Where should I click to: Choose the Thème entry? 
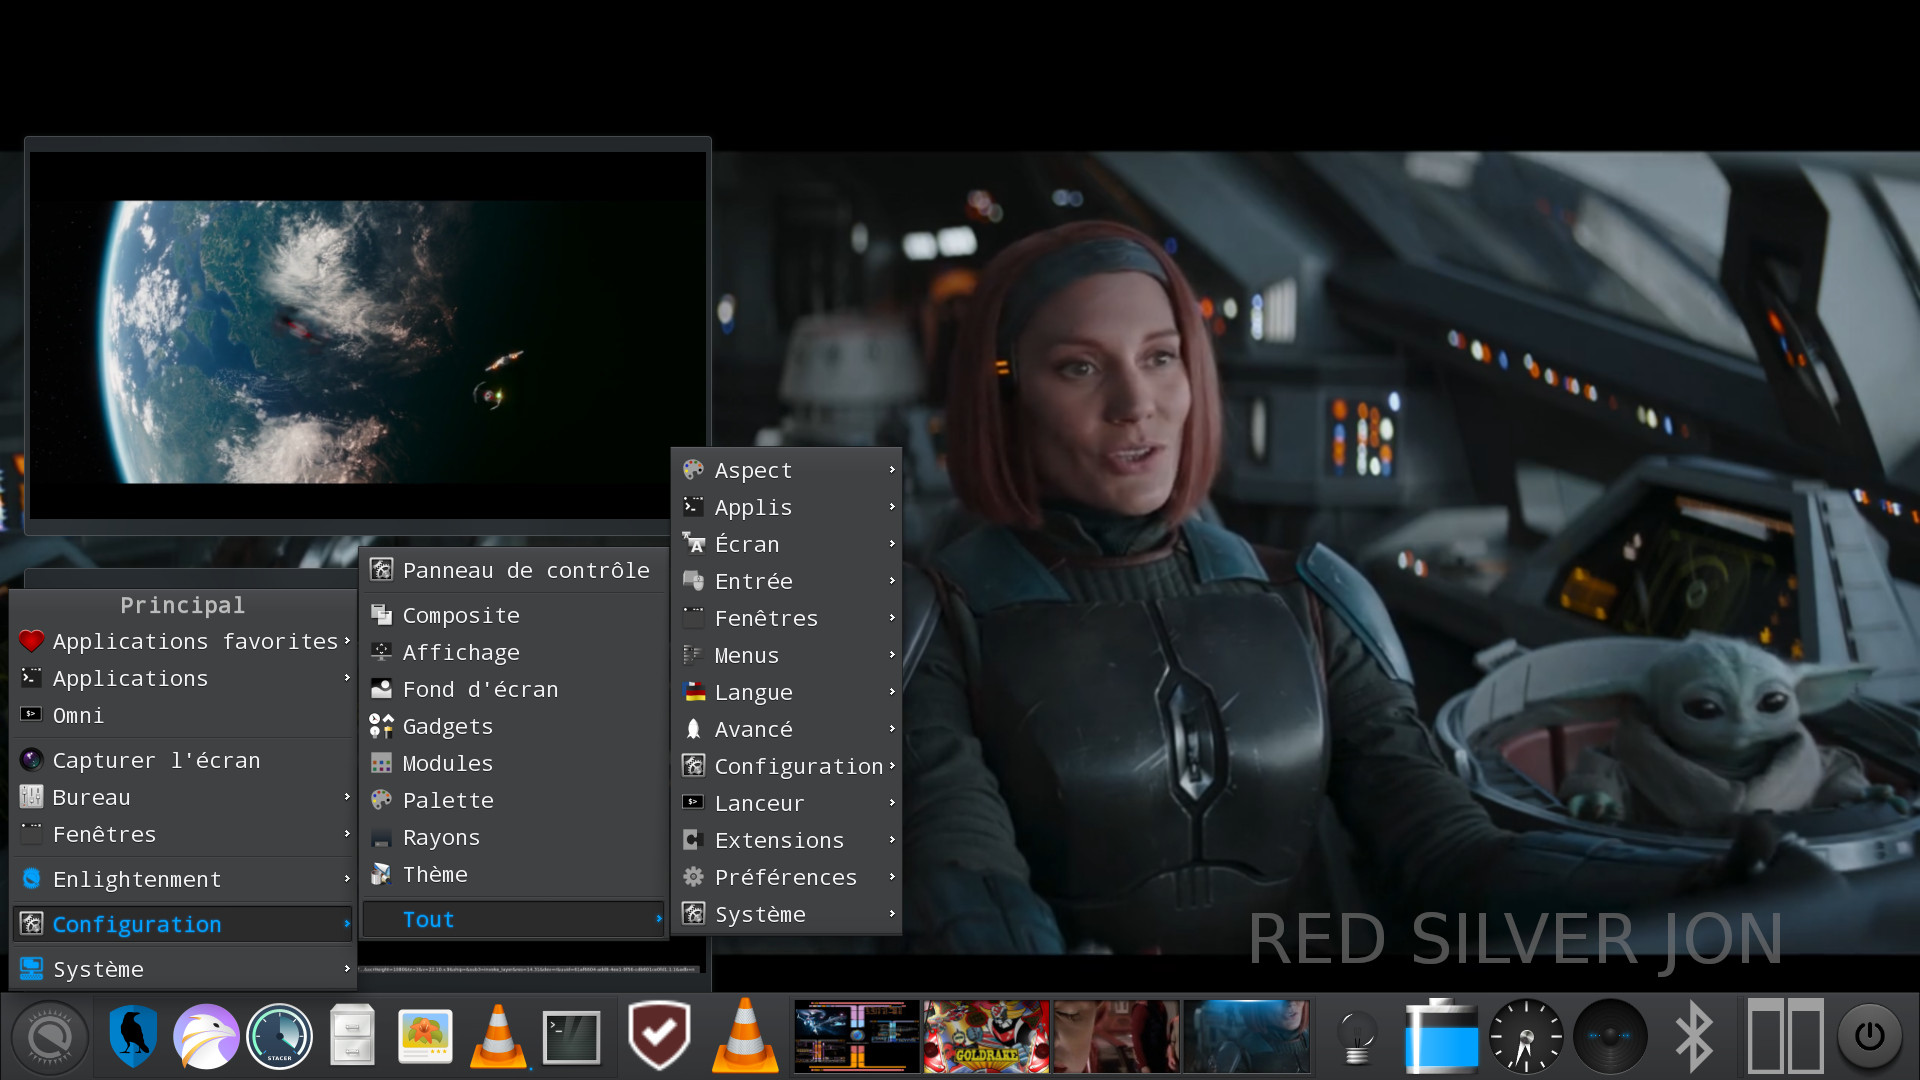(x=514, y=874)
